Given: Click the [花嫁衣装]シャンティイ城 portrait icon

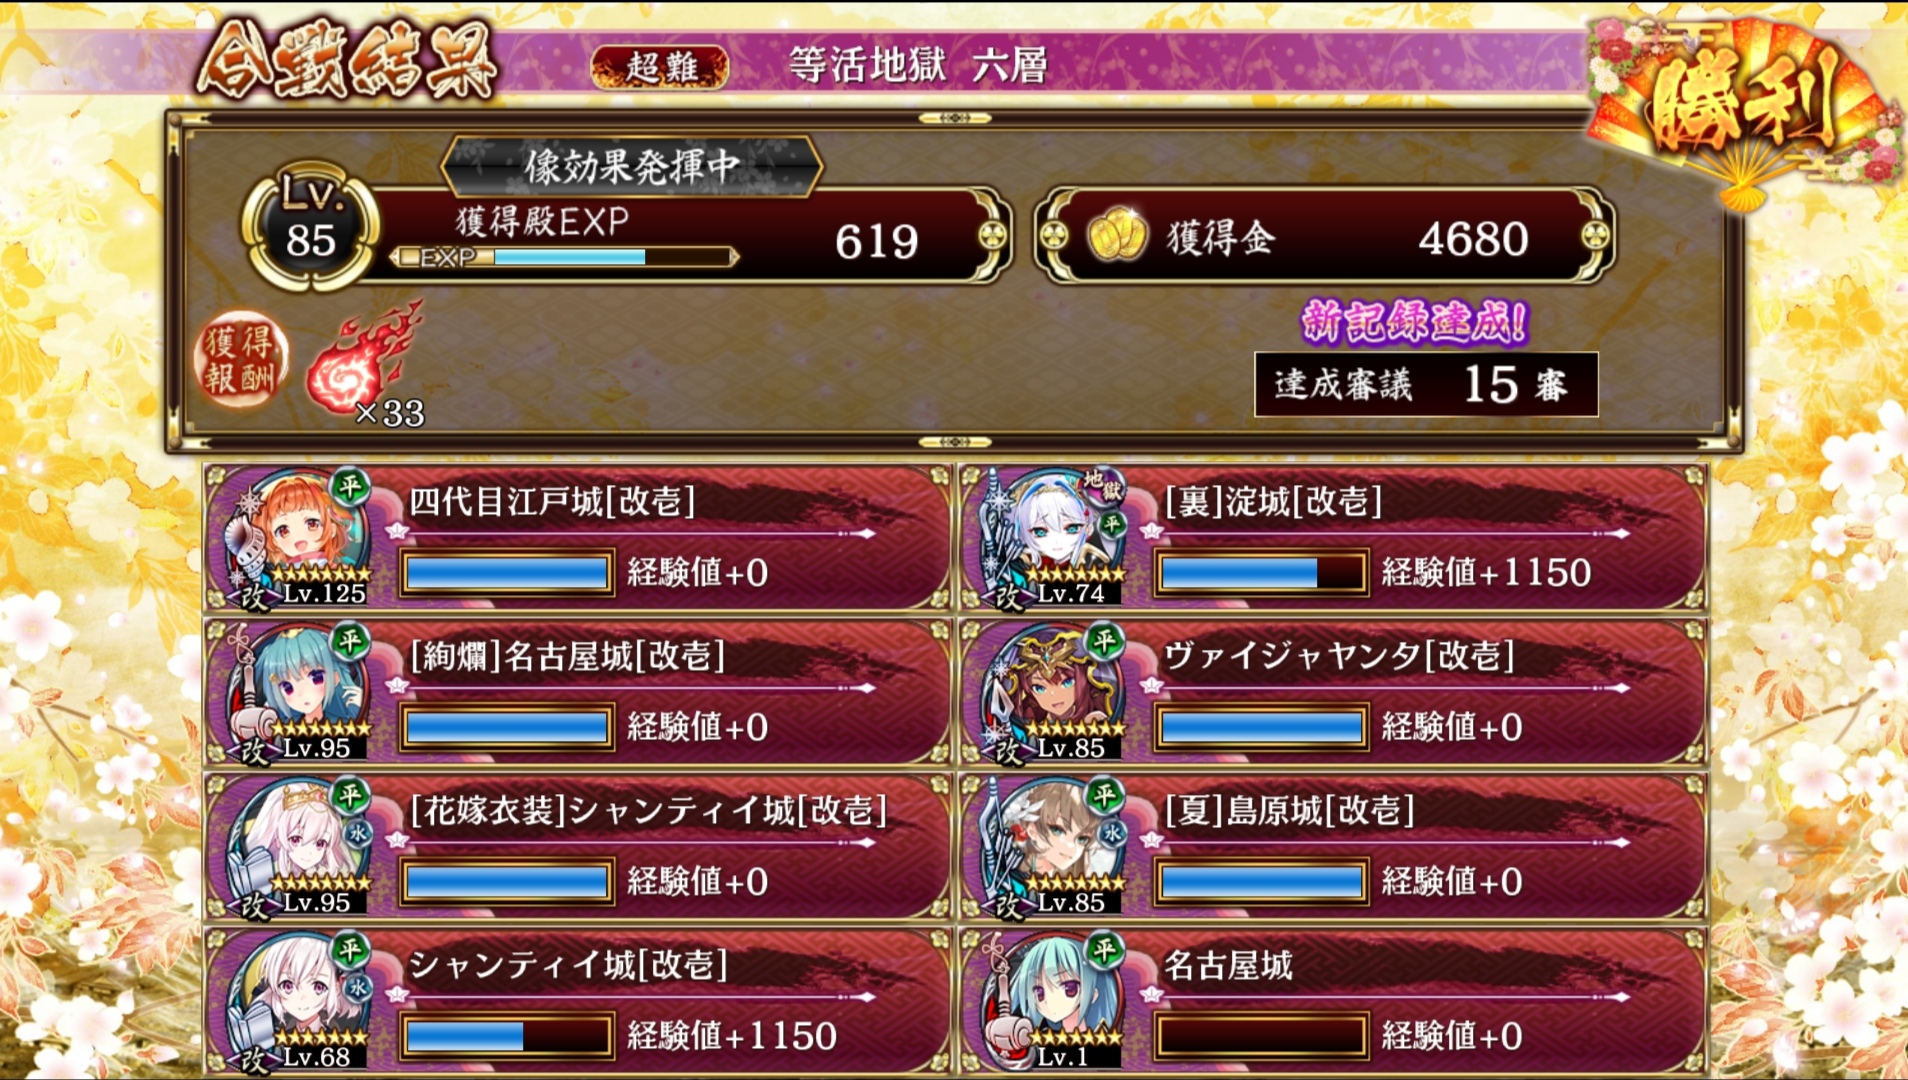Looking at the screenshot, I should pos(299,846).
